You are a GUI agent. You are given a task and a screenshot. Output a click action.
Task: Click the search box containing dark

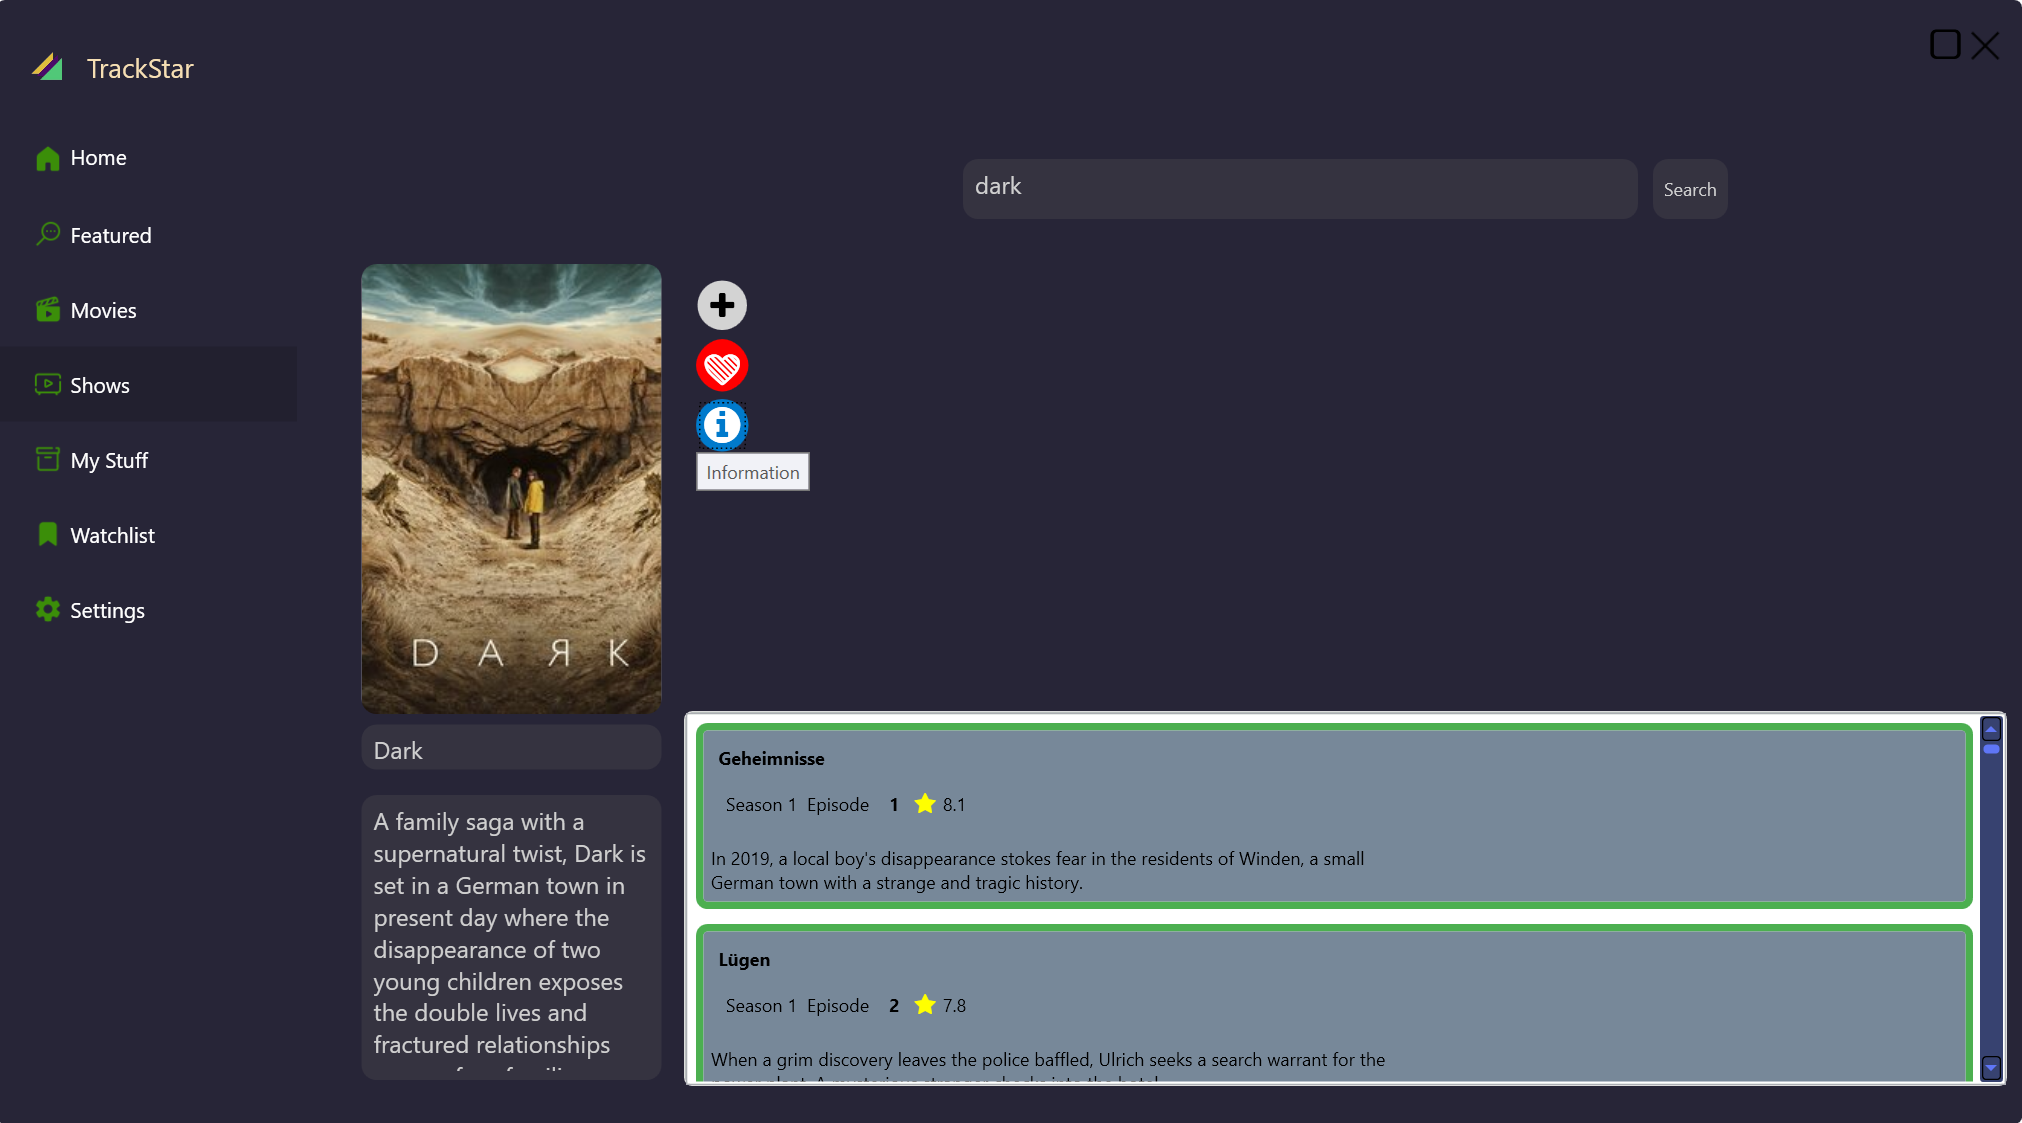tap(1299, 188)
